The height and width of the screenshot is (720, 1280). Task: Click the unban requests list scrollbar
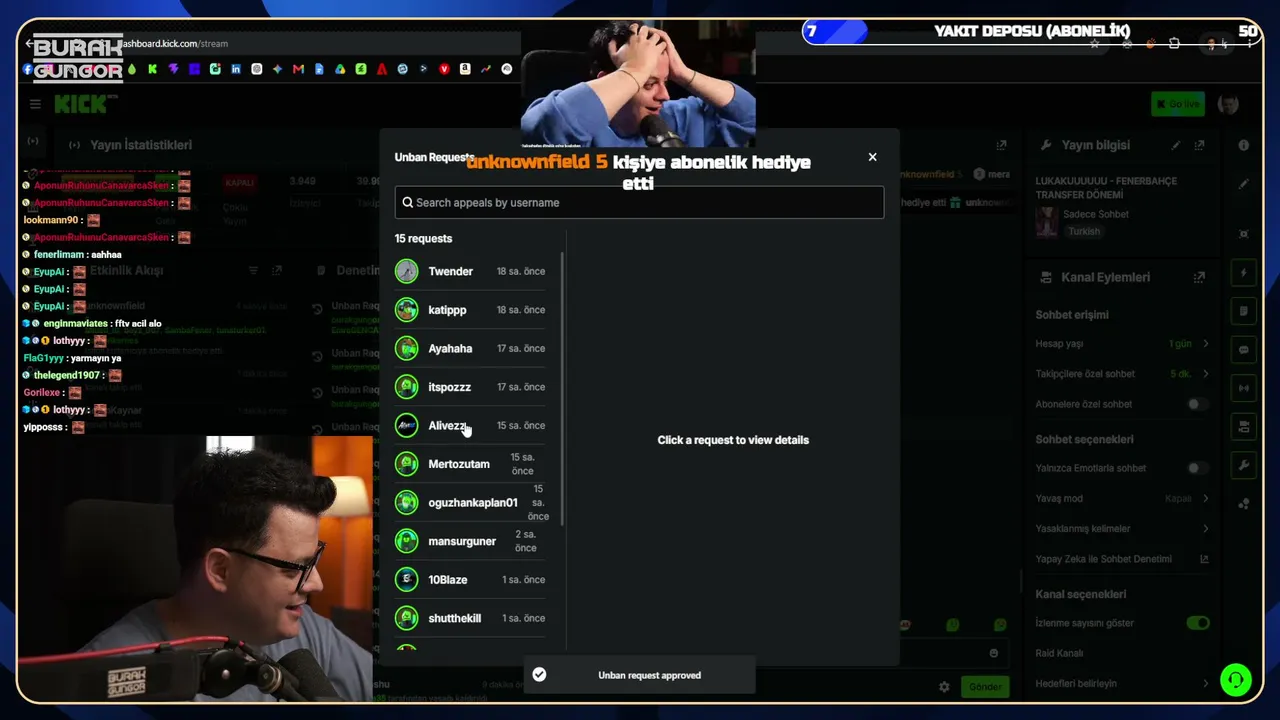pyautogui.click(x=563, y=389)
